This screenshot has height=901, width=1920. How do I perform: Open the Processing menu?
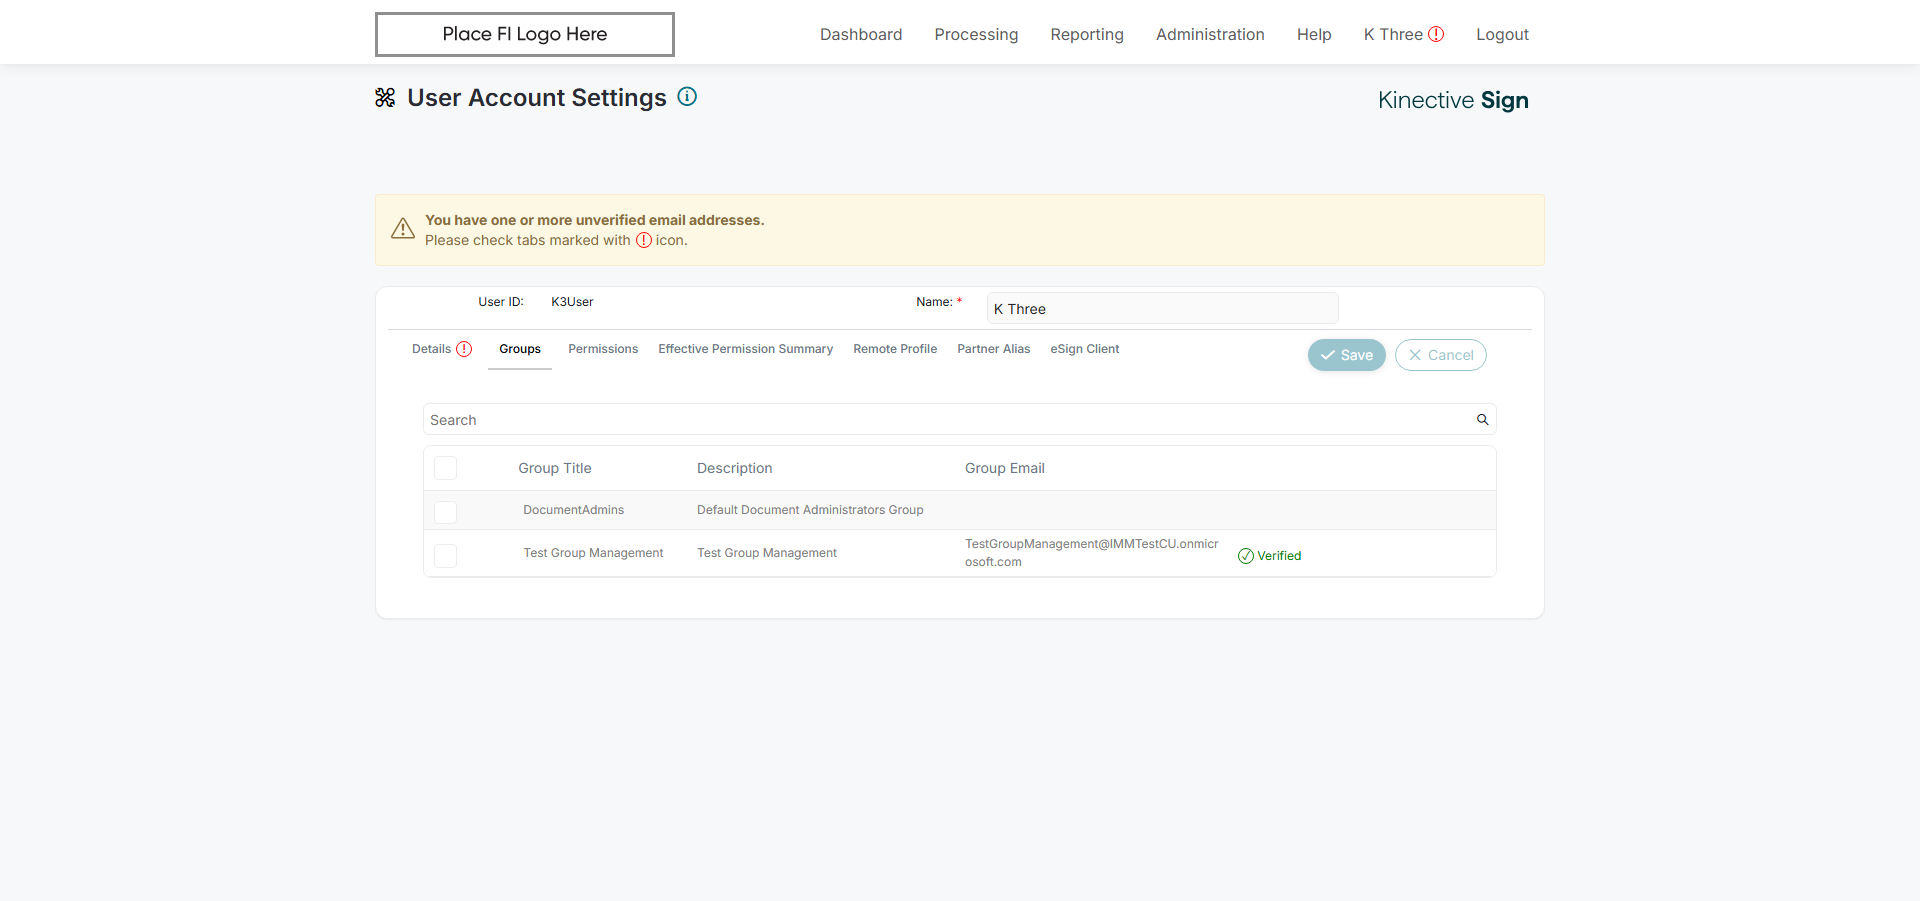pyautogui.click(x=976, y=34)
